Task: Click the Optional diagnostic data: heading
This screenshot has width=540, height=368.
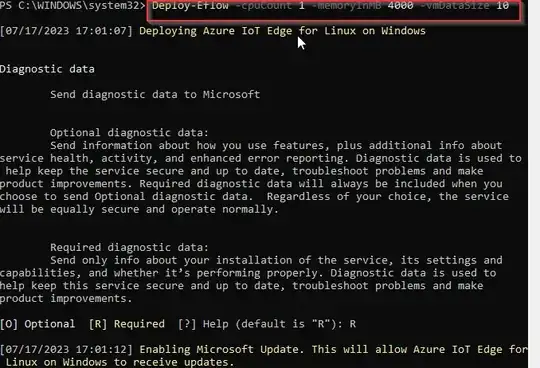Action: tap(129, 133)
